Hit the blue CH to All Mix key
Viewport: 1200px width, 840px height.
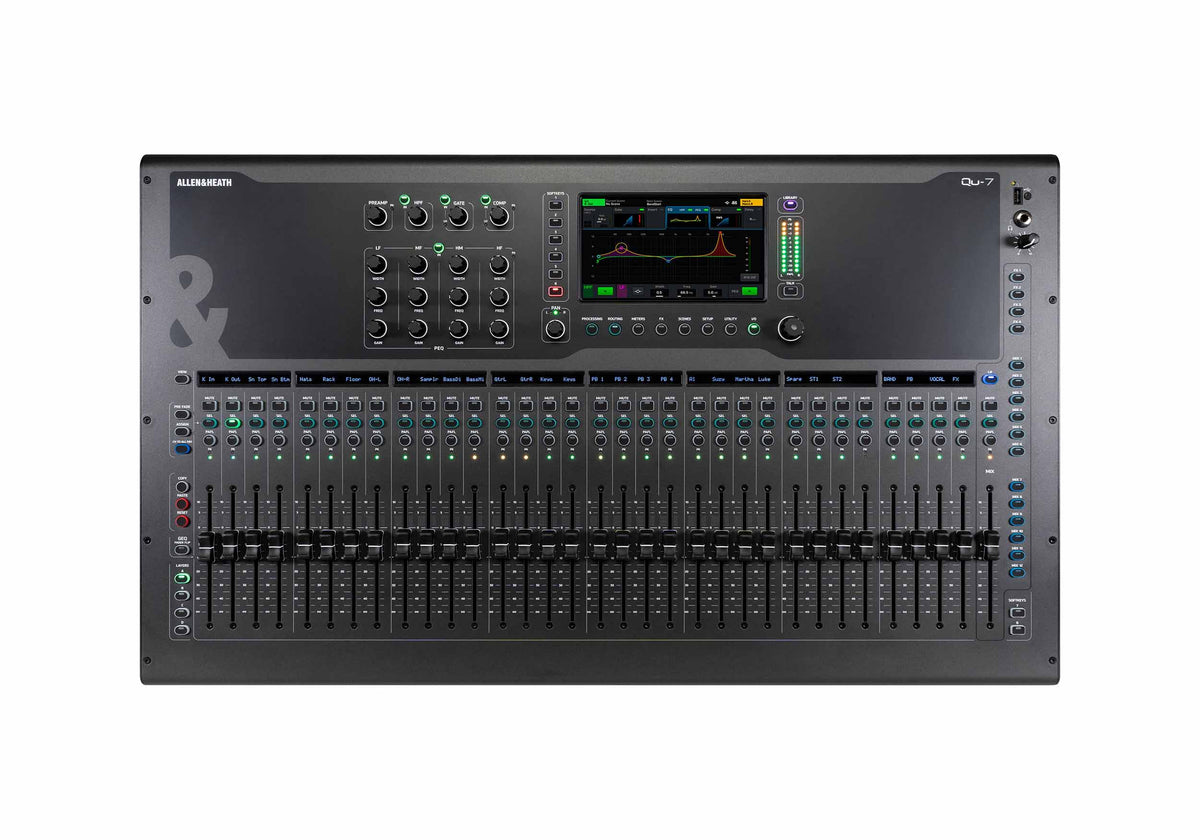tap(182, 450)
